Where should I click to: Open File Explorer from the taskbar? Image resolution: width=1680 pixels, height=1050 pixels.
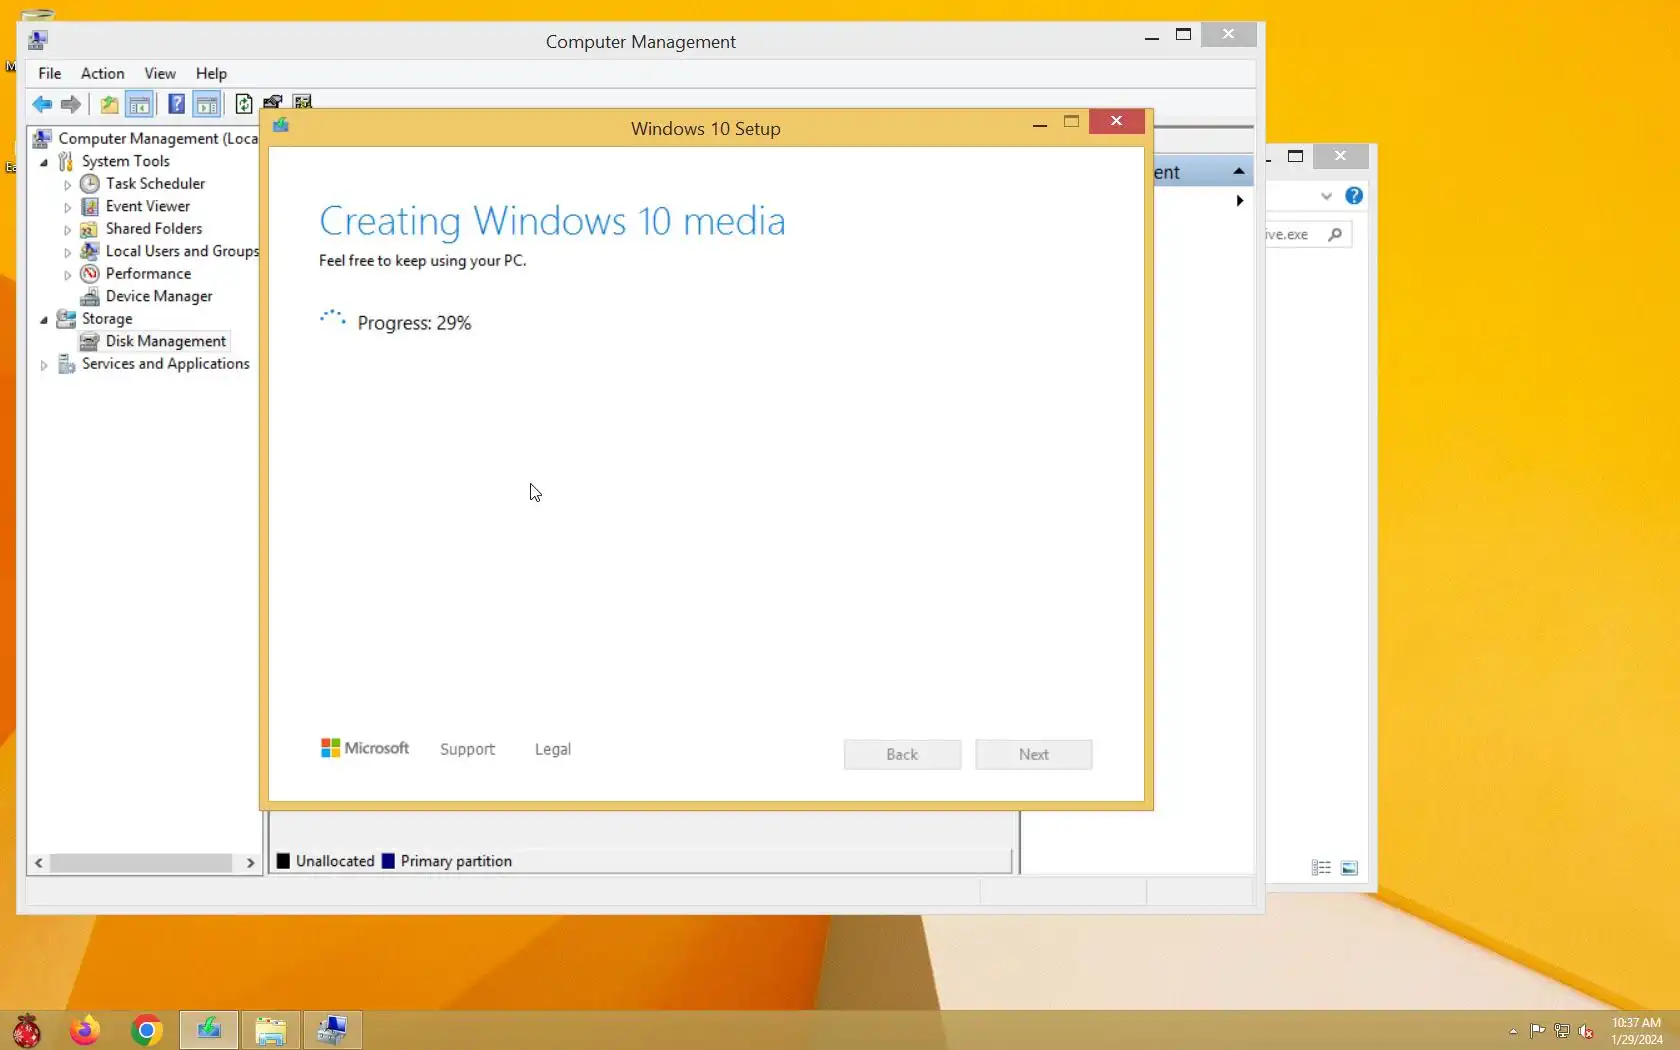[270, 1030]
